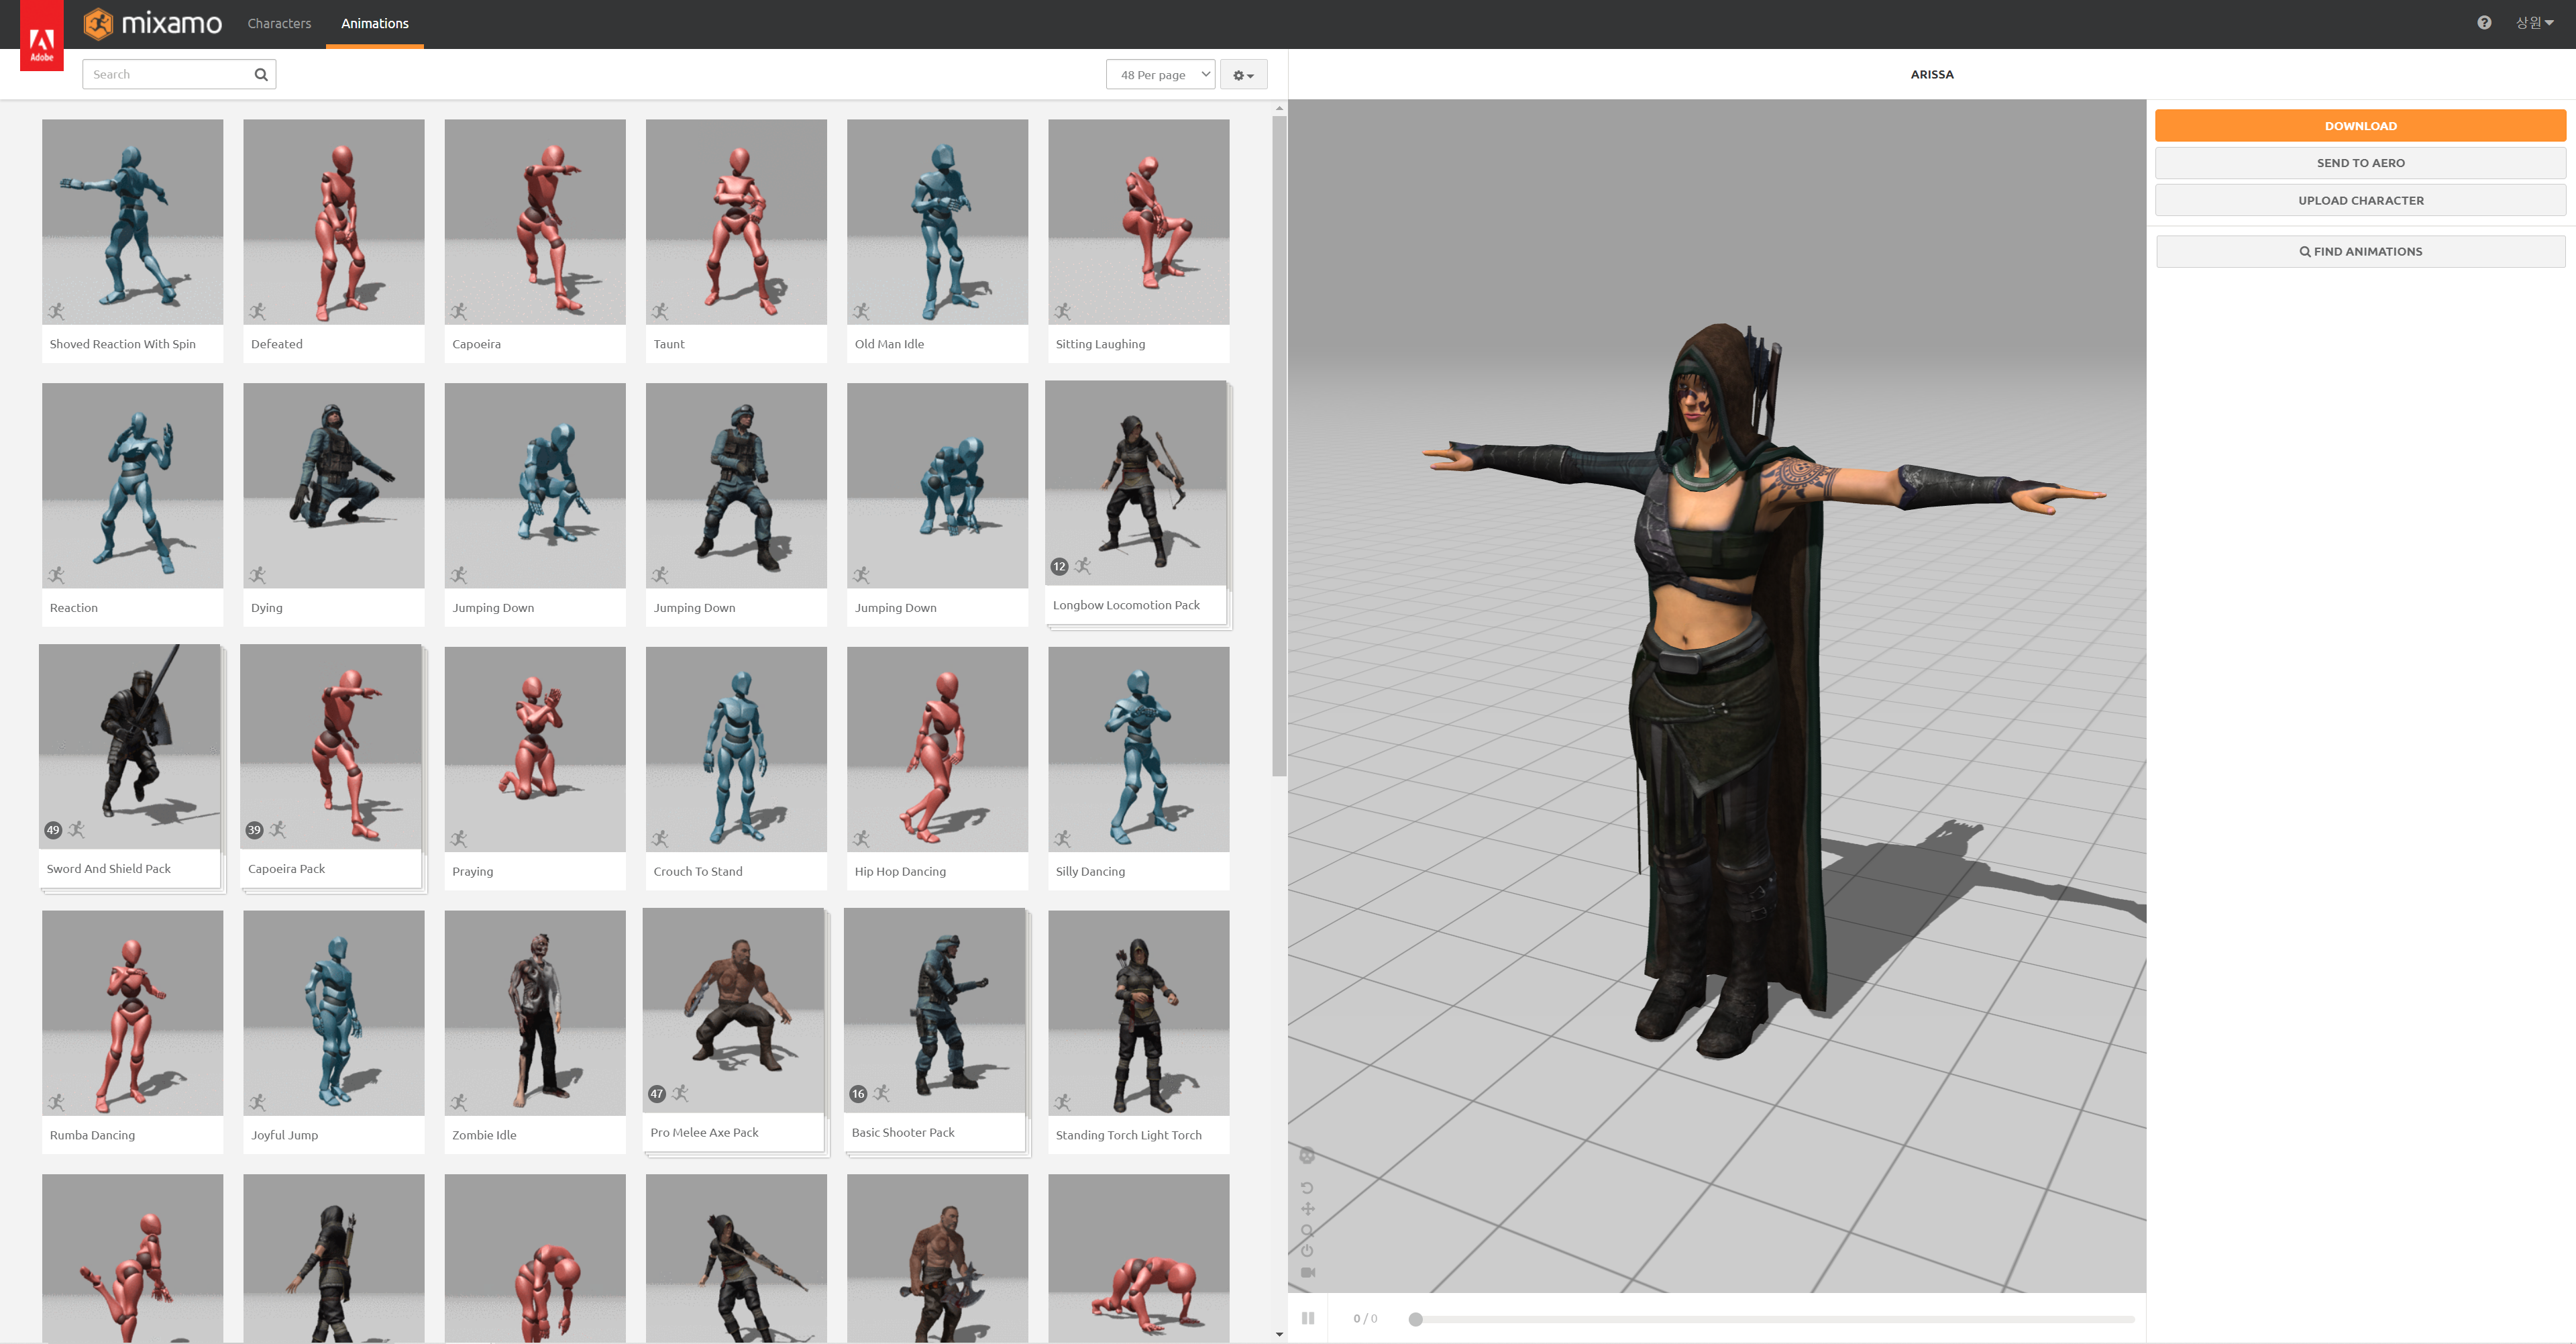This screenshot has height=1344, width=2576.
Task: Select the Dying soldier animation
Action: pos(334,505)
